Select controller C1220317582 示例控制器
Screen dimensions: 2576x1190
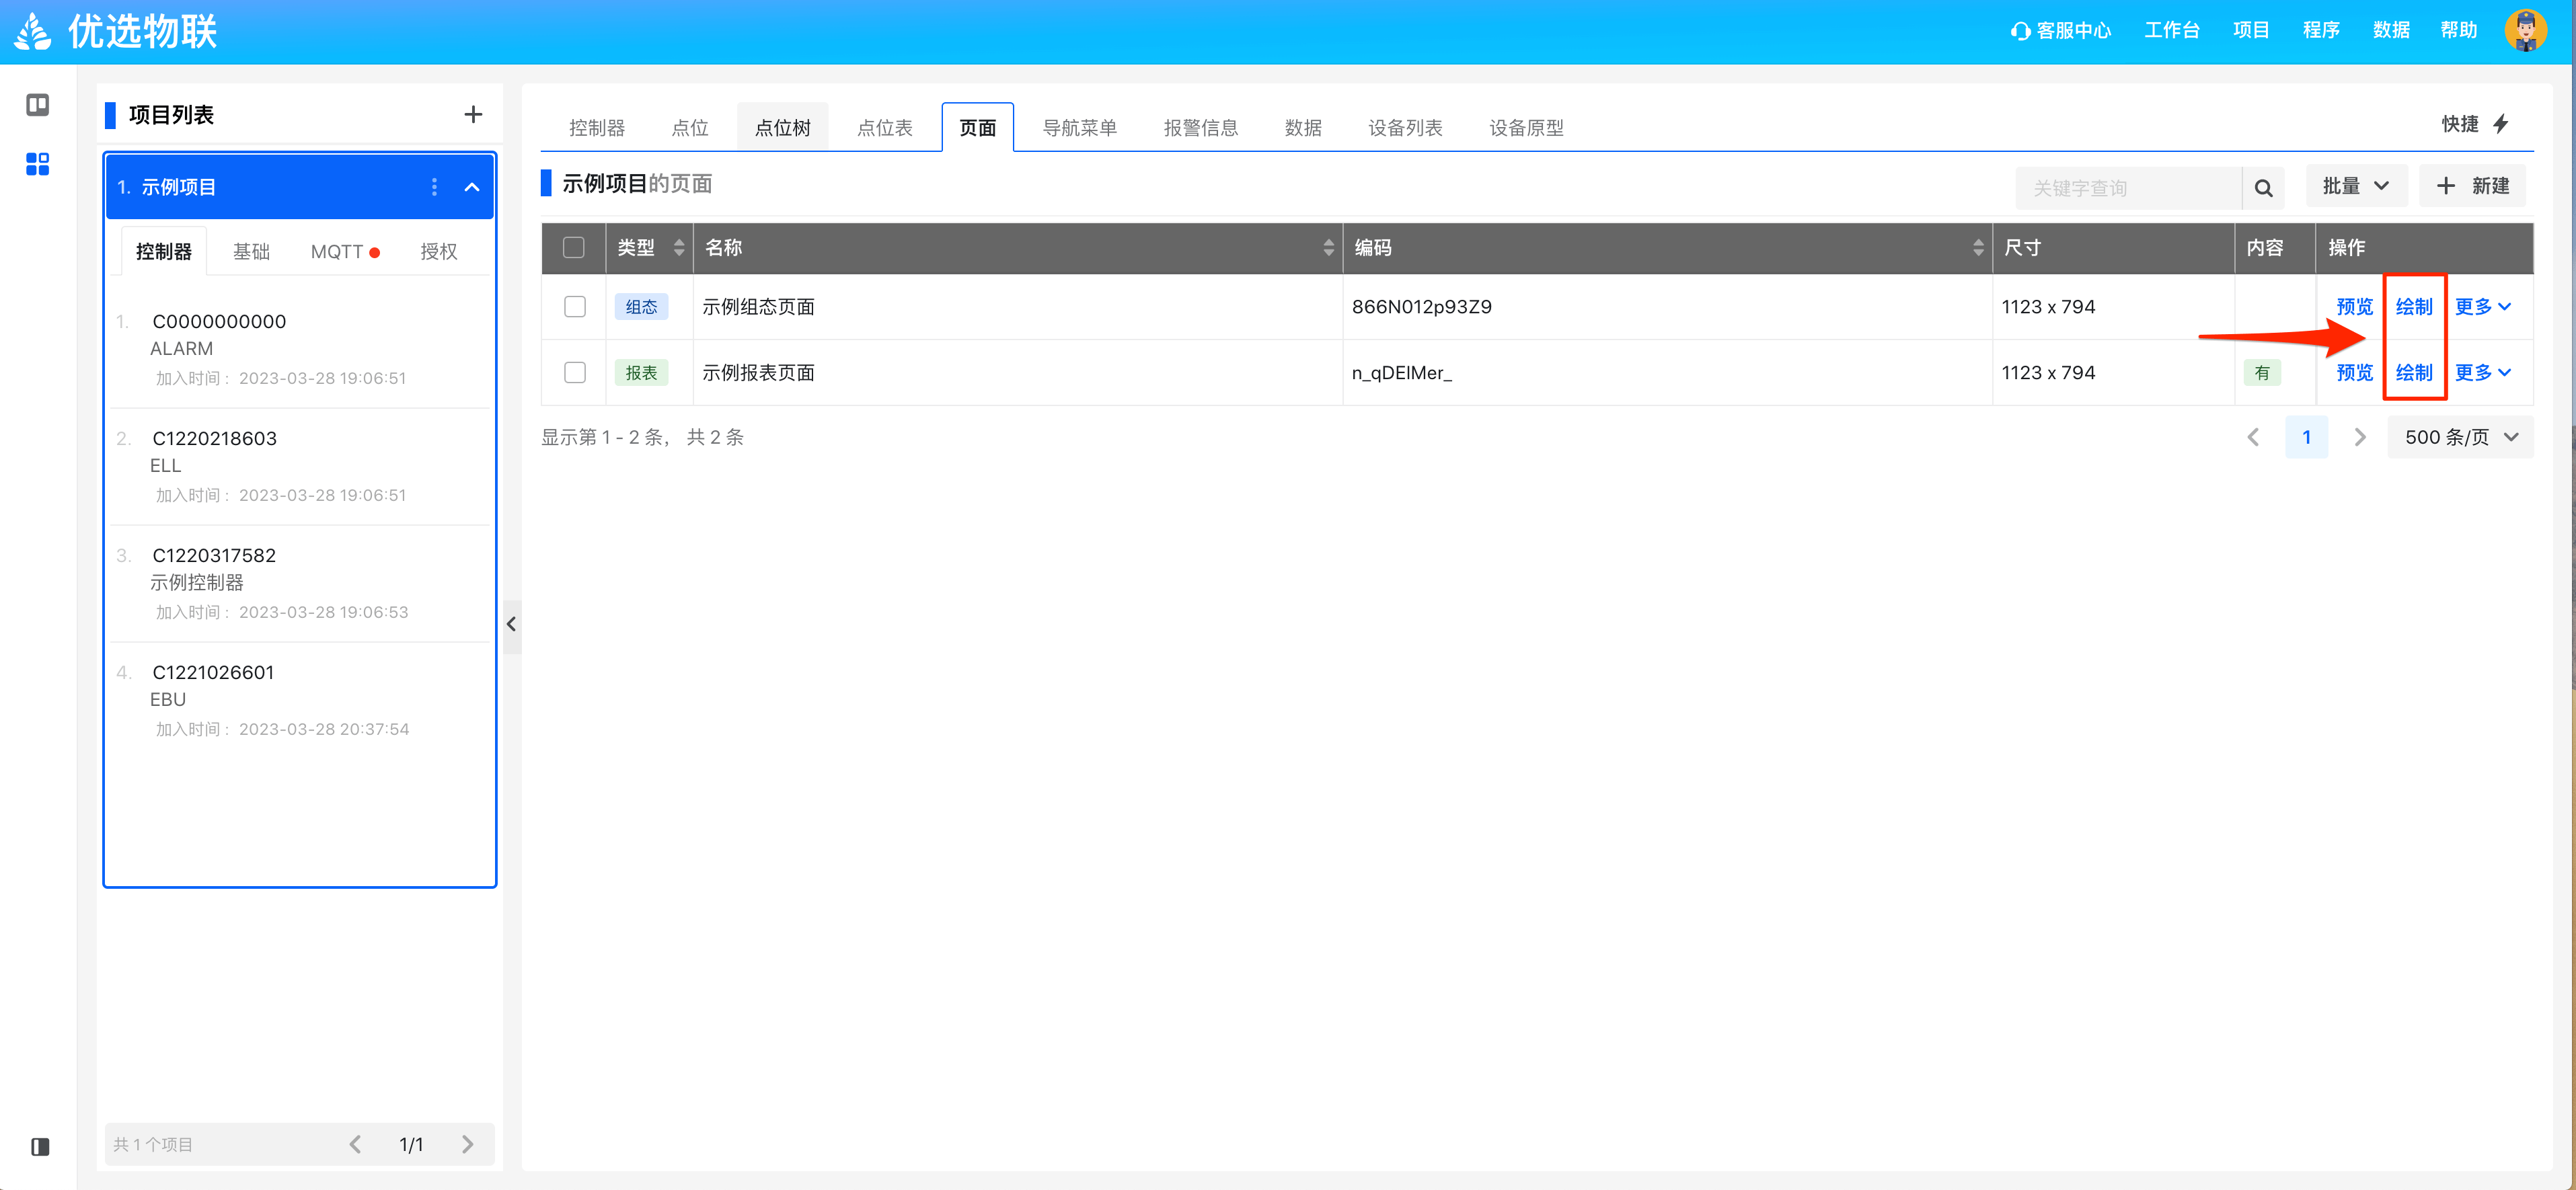pos(299,583)
